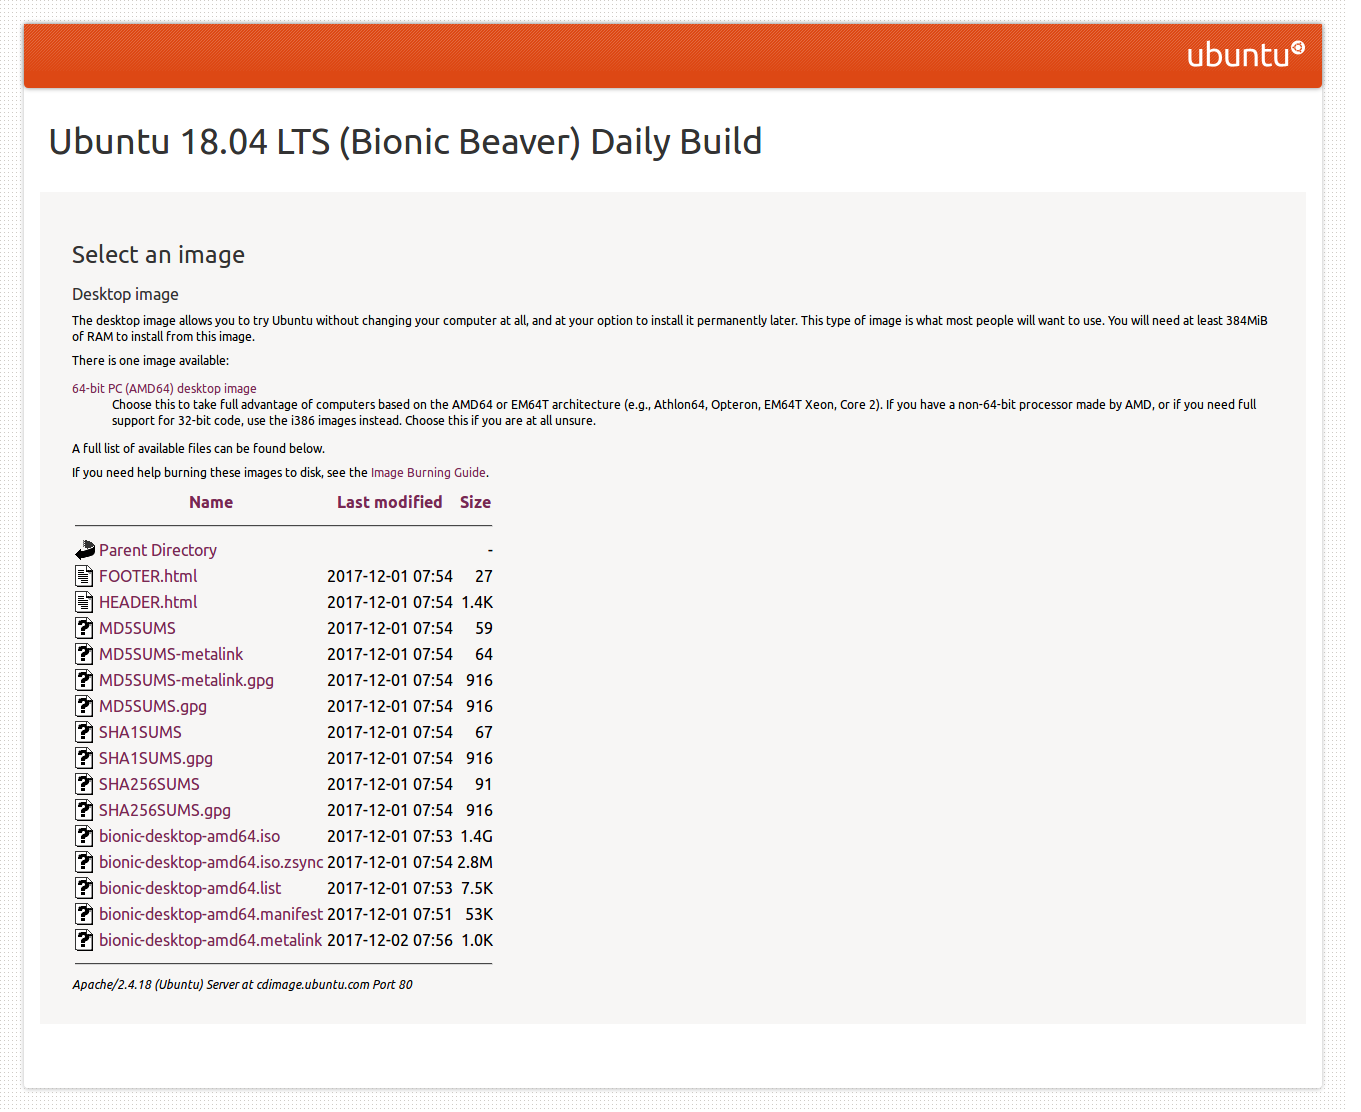Click the 1.4K size of HEADER.html
This screenshot has width=1361, height=1112.
click(x=477, y=602)
